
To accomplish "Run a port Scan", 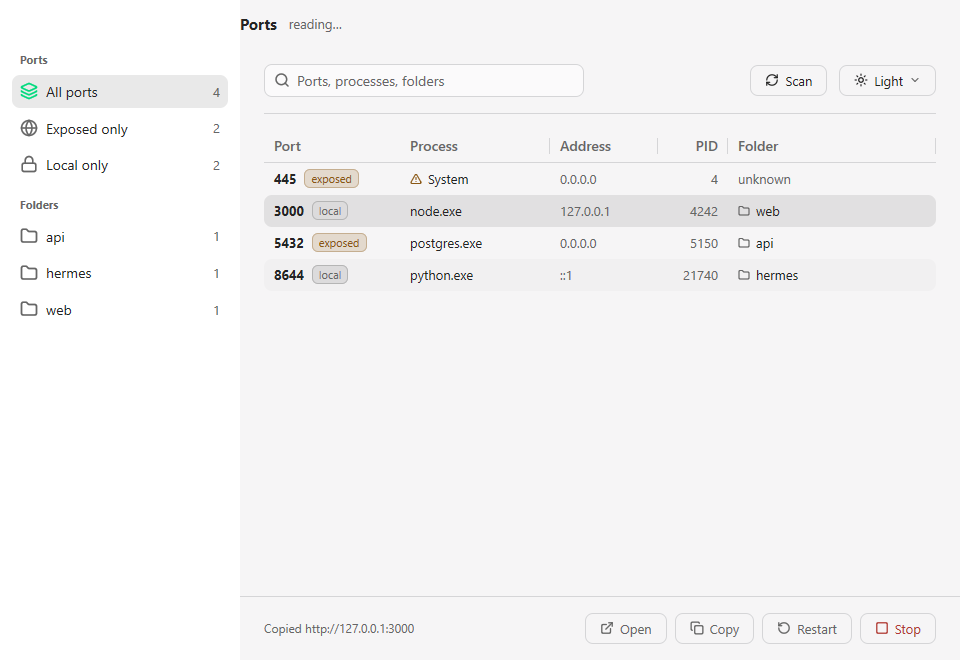I will 789,81.
